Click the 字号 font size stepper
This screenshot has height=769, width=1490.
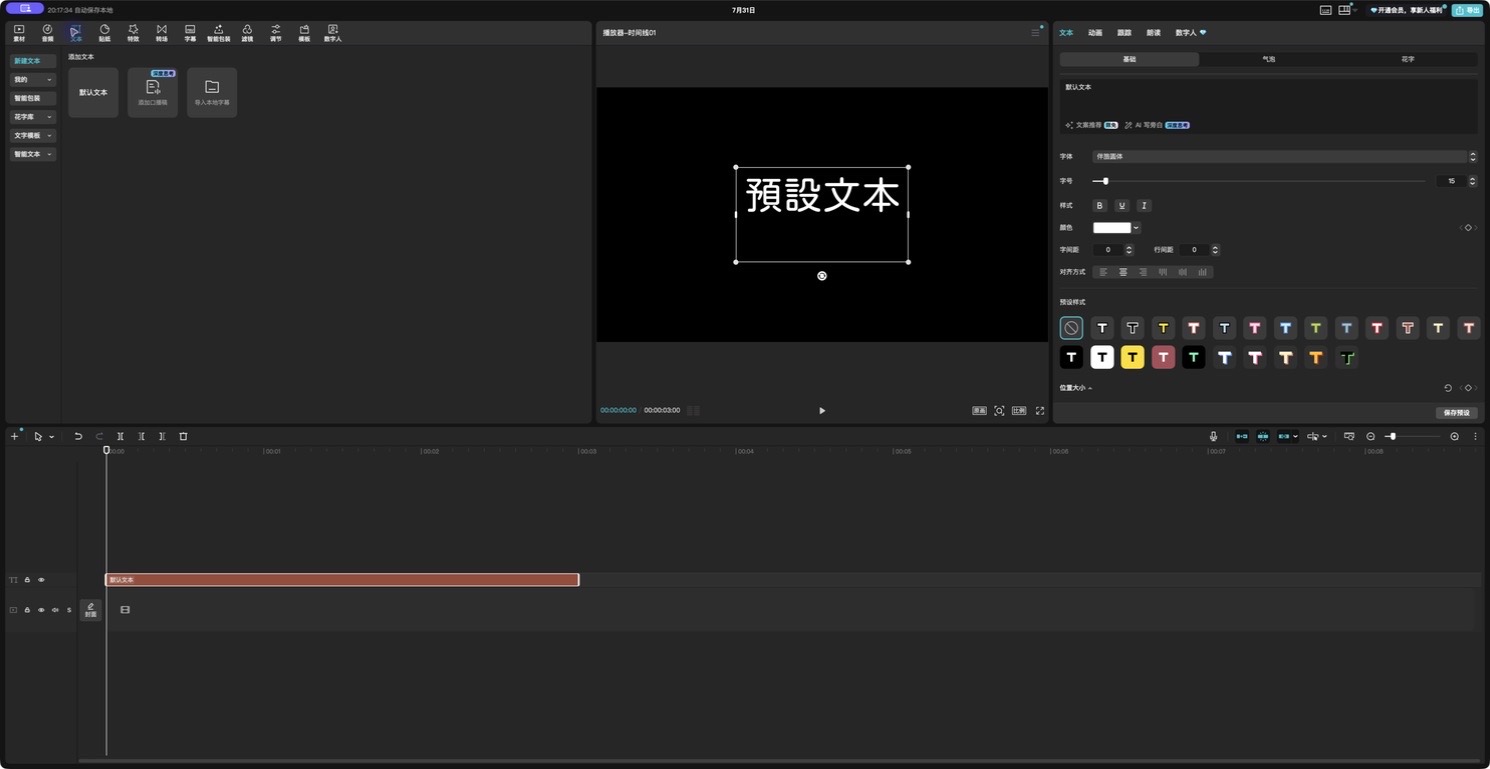tap(1472, 181)
